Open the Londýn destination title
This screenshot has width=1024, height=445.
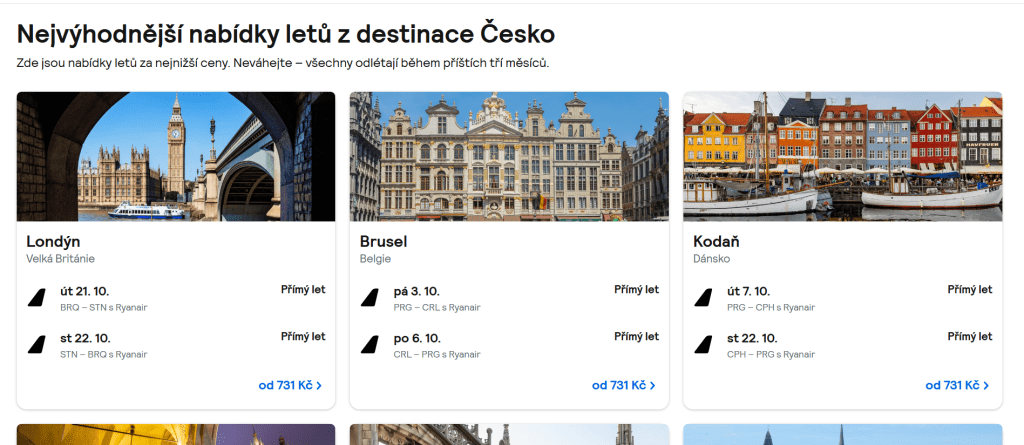pos(53,241)
